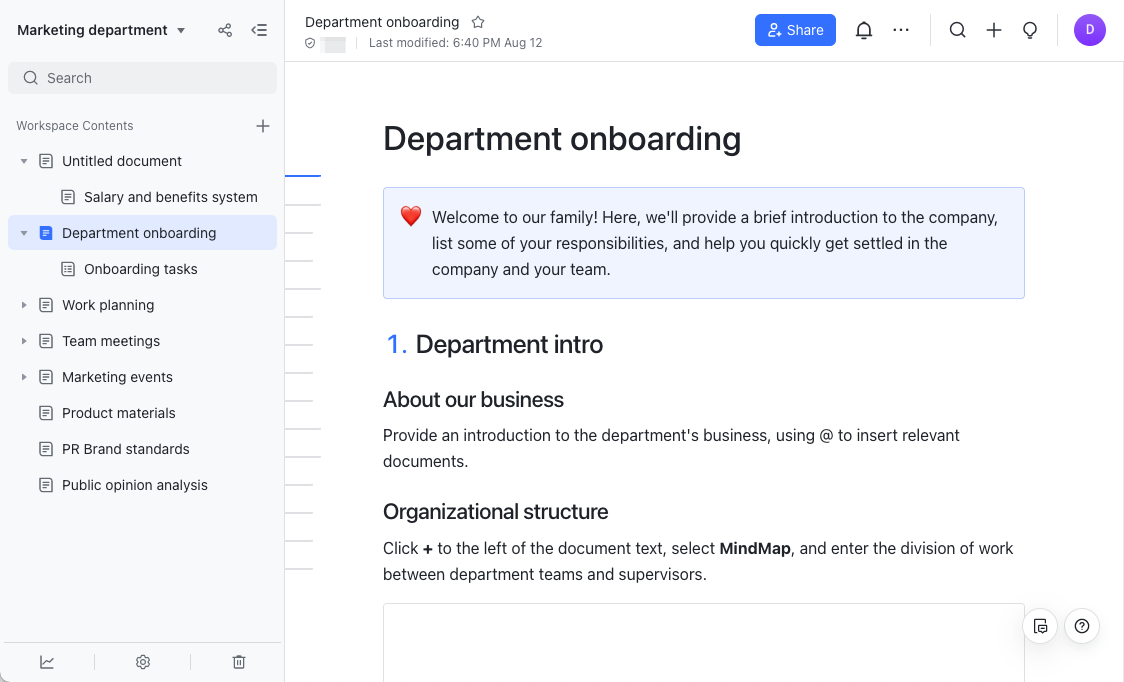The height and width of the screenshot is (682, 1124).
Task: Open the workspace analytics chart icon
Action: point(47,662)
